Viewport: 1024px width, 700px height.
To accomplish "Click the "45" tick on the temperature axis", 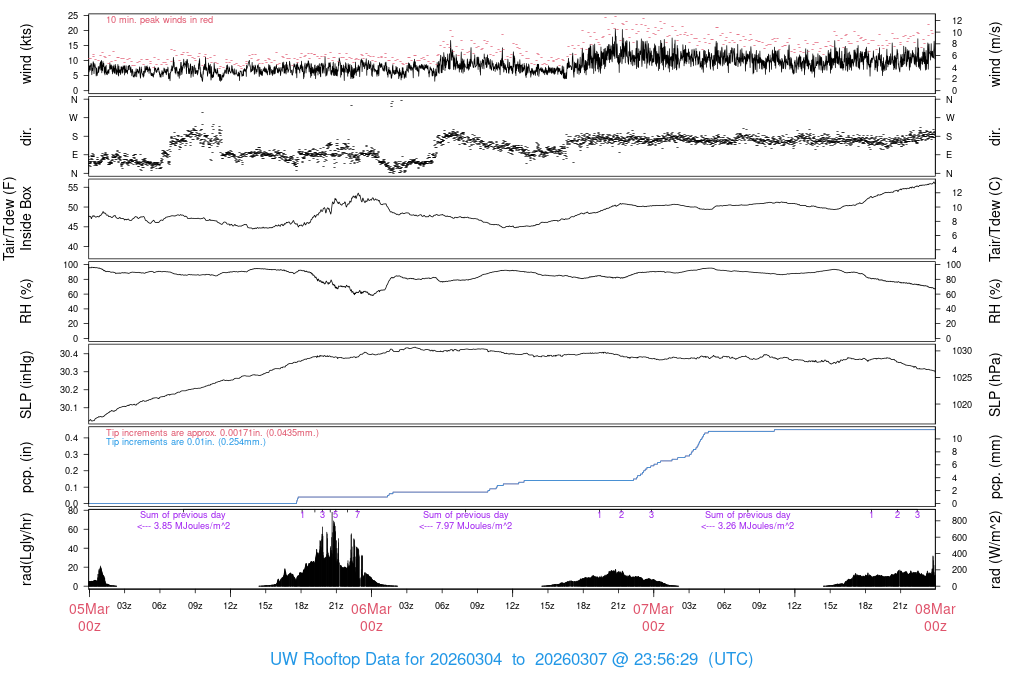I will pos(73,227).
